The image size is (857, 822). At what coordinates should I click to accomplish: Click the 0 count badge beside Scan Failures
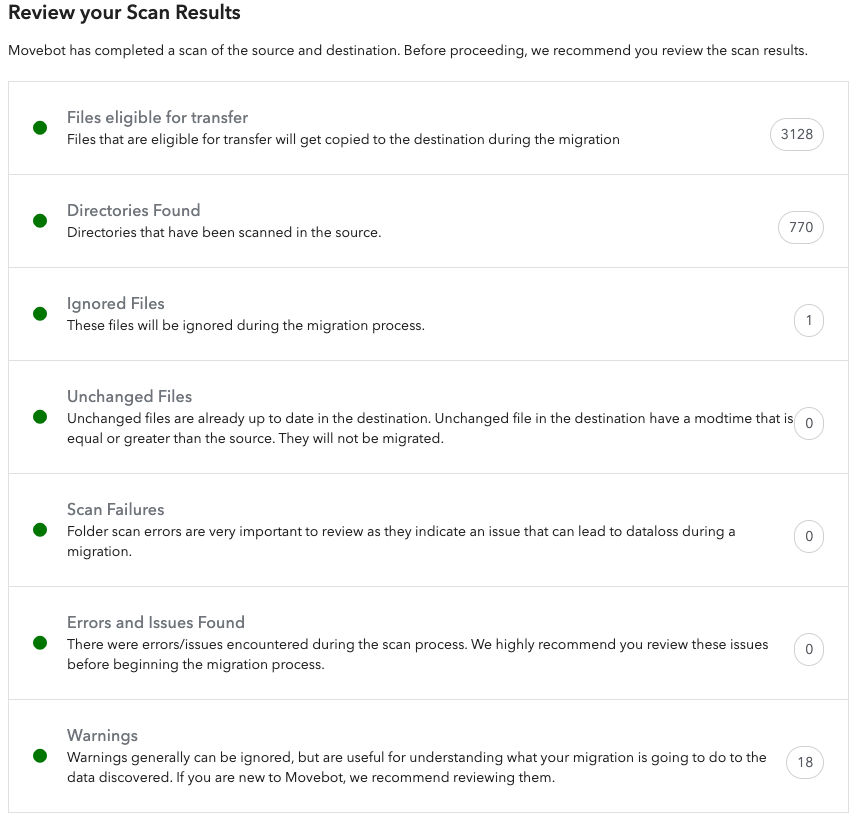coord(808,536)
